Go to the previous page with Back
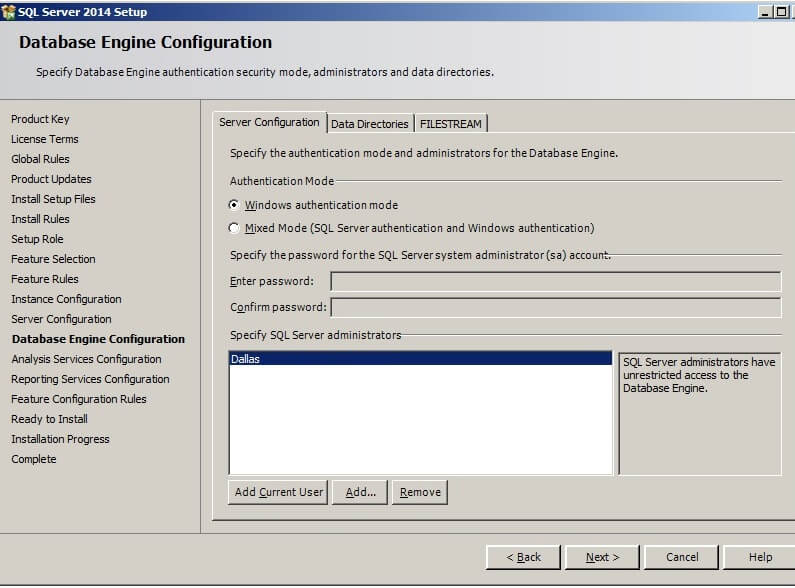 [x=523, y=557]
